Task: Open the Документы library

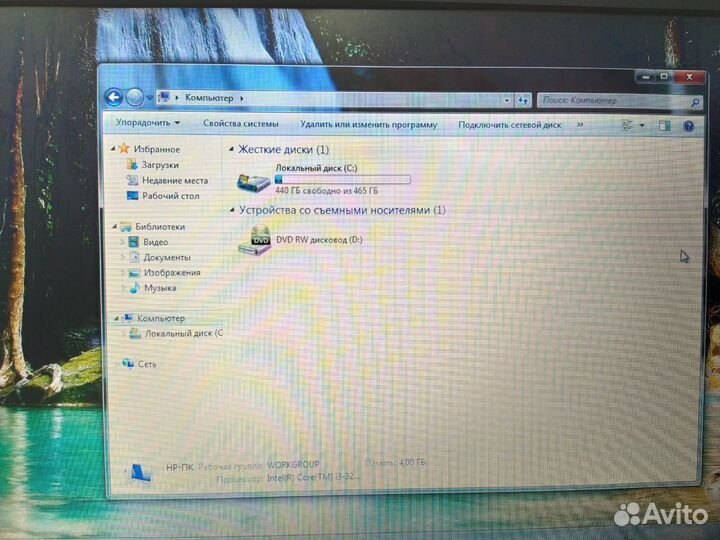Action: point(167,258)
